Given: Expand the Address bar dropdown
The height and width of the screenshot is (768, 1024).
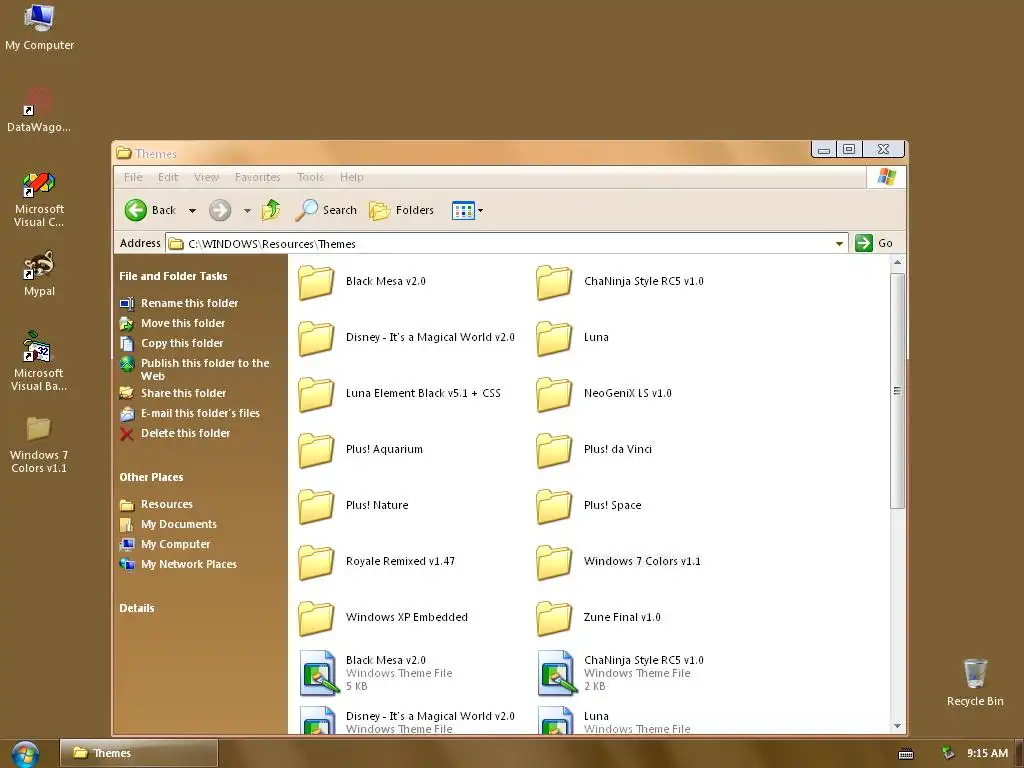Looking at the screenshot, I should [839, 244].
